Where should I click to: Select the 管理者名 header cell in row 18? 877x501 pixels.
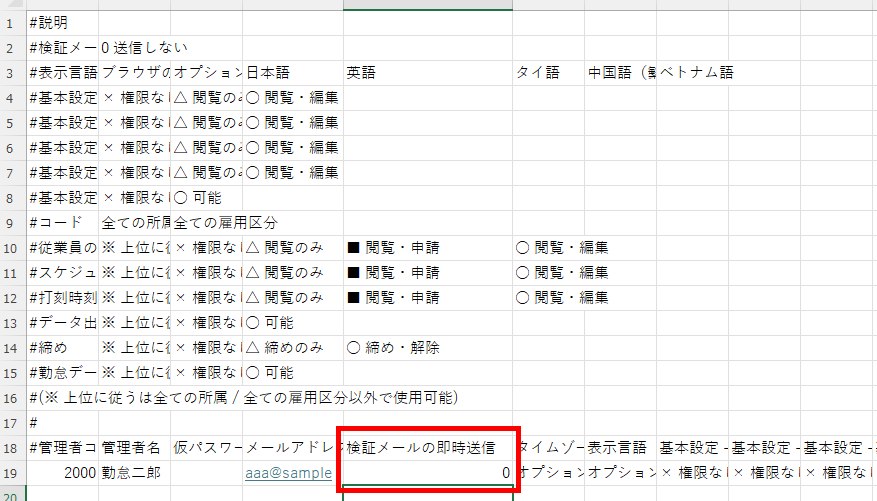[134, 447]
